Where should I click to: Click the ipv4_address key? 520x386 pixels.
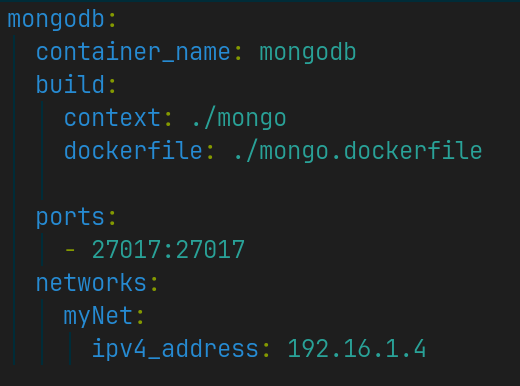coord(175,348)
